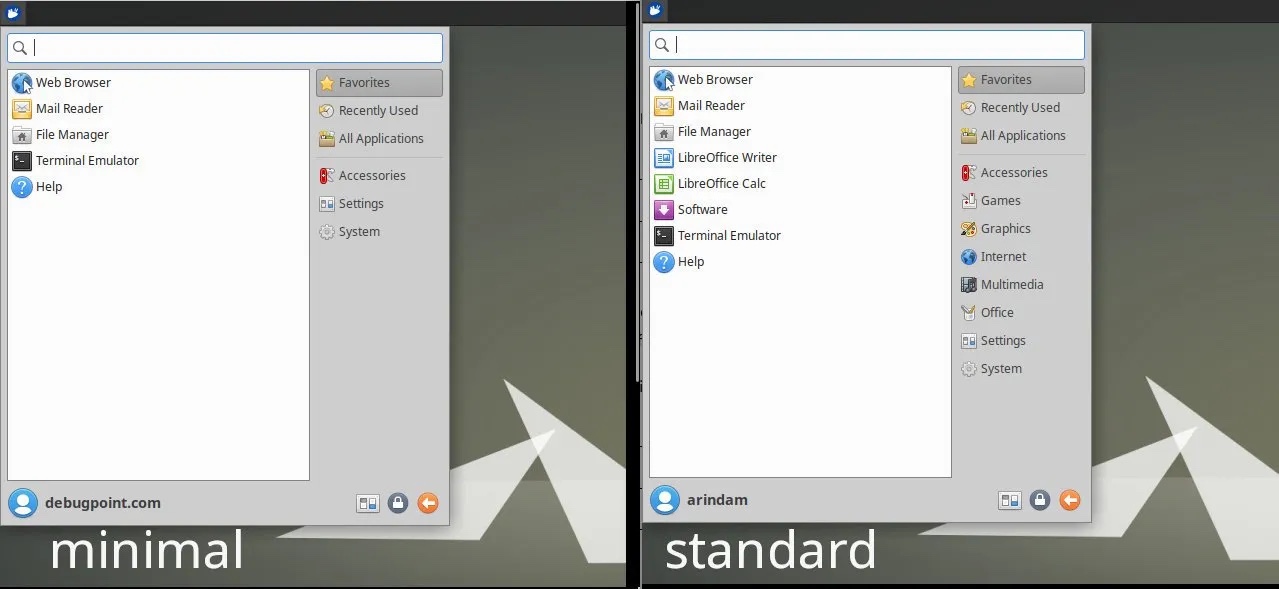Open the Multimedia category
The image size is (1279, 589).
click(x=1010, y=284)
